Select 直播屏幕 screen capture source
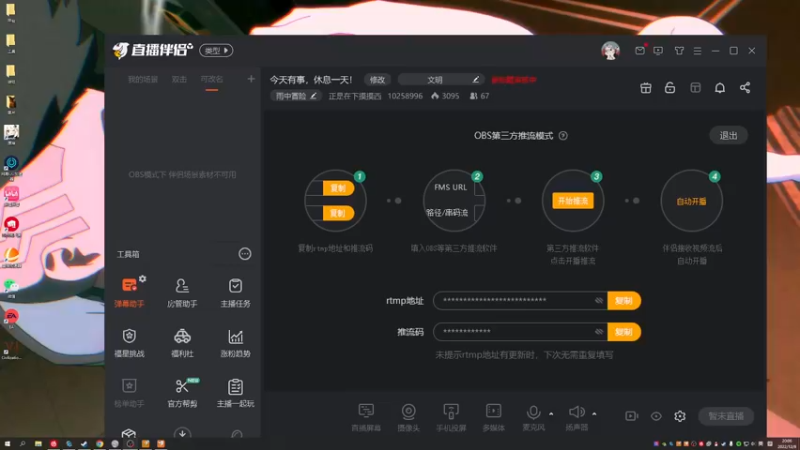 coord(366,417)
